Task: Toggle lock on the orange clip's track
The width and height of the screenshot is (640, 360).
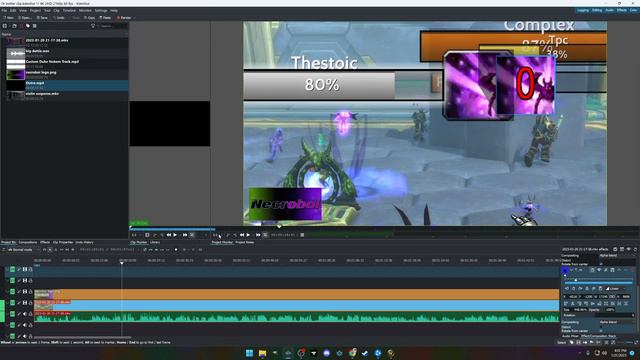Action: pos(31,291)
